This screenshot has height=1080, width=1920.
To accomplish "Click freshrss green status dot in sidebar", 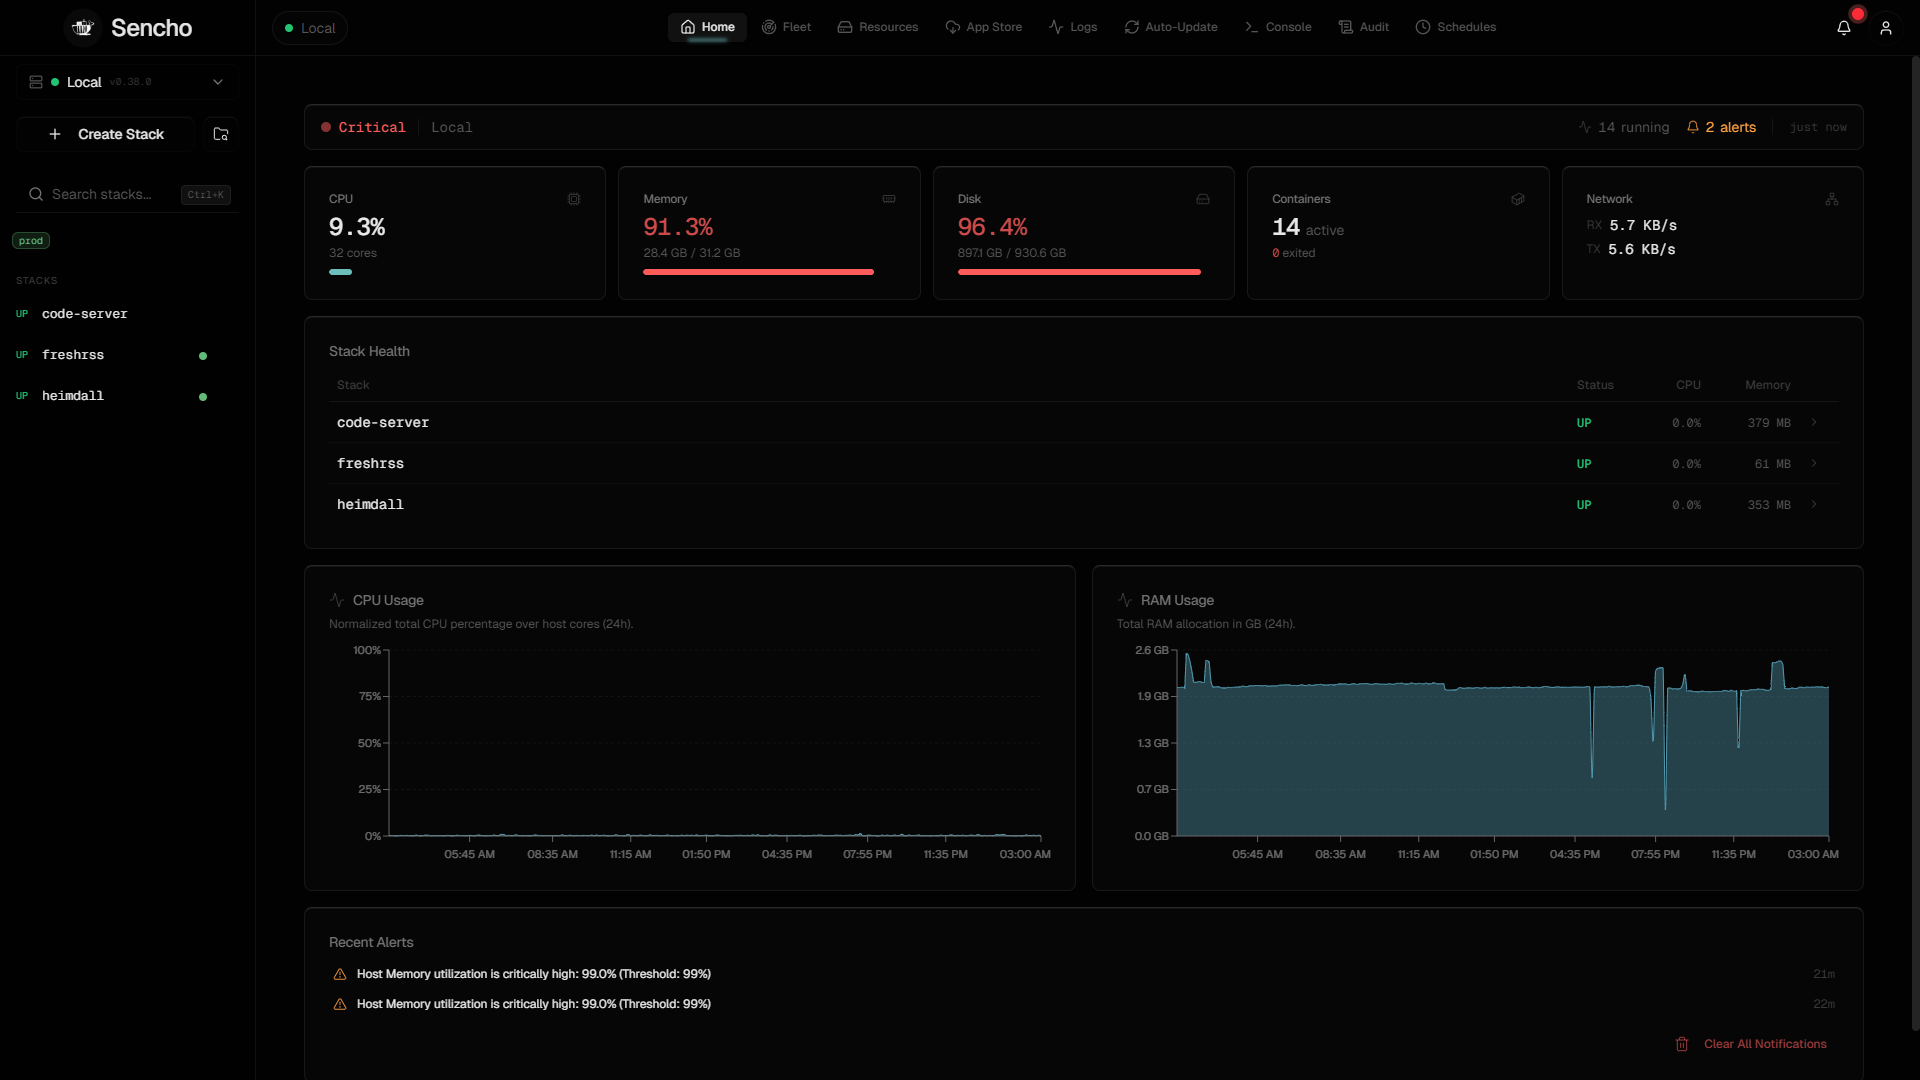I will click(203, 356).
